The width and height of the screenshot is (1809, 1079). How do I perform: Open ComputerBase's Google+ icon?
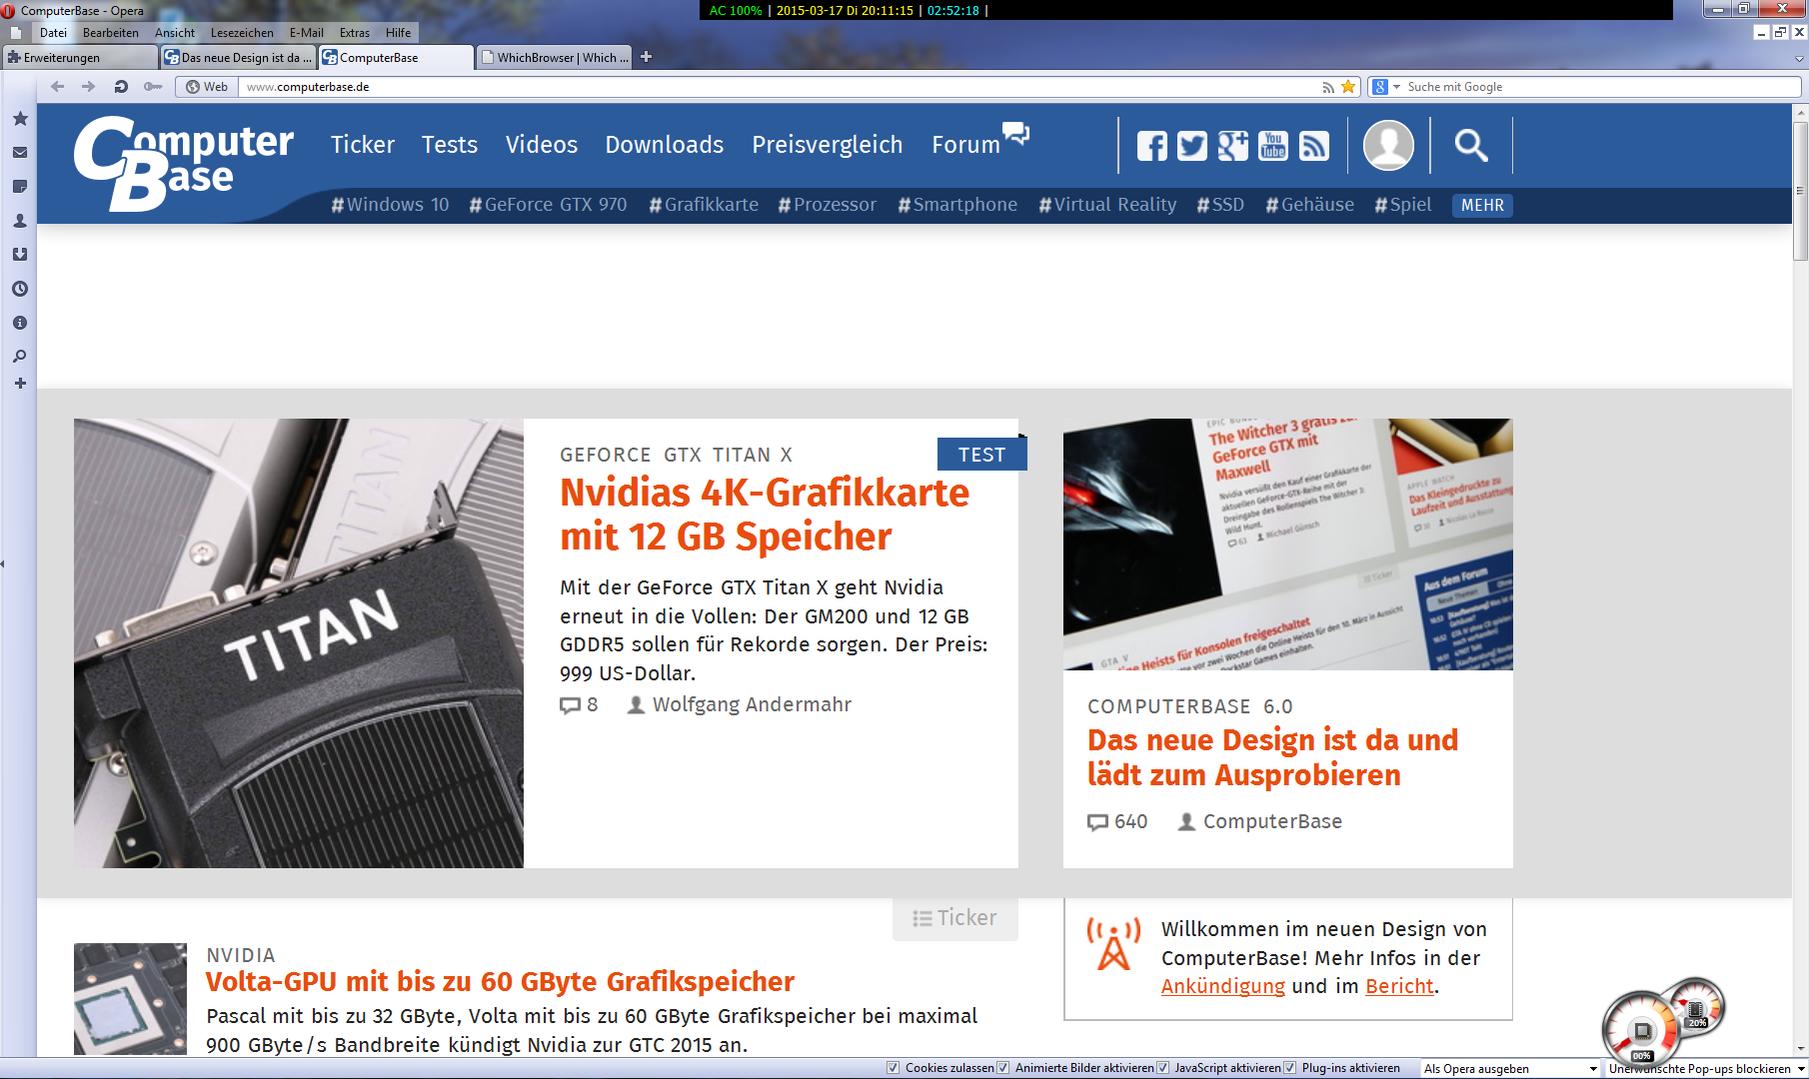pos(1233,146)
